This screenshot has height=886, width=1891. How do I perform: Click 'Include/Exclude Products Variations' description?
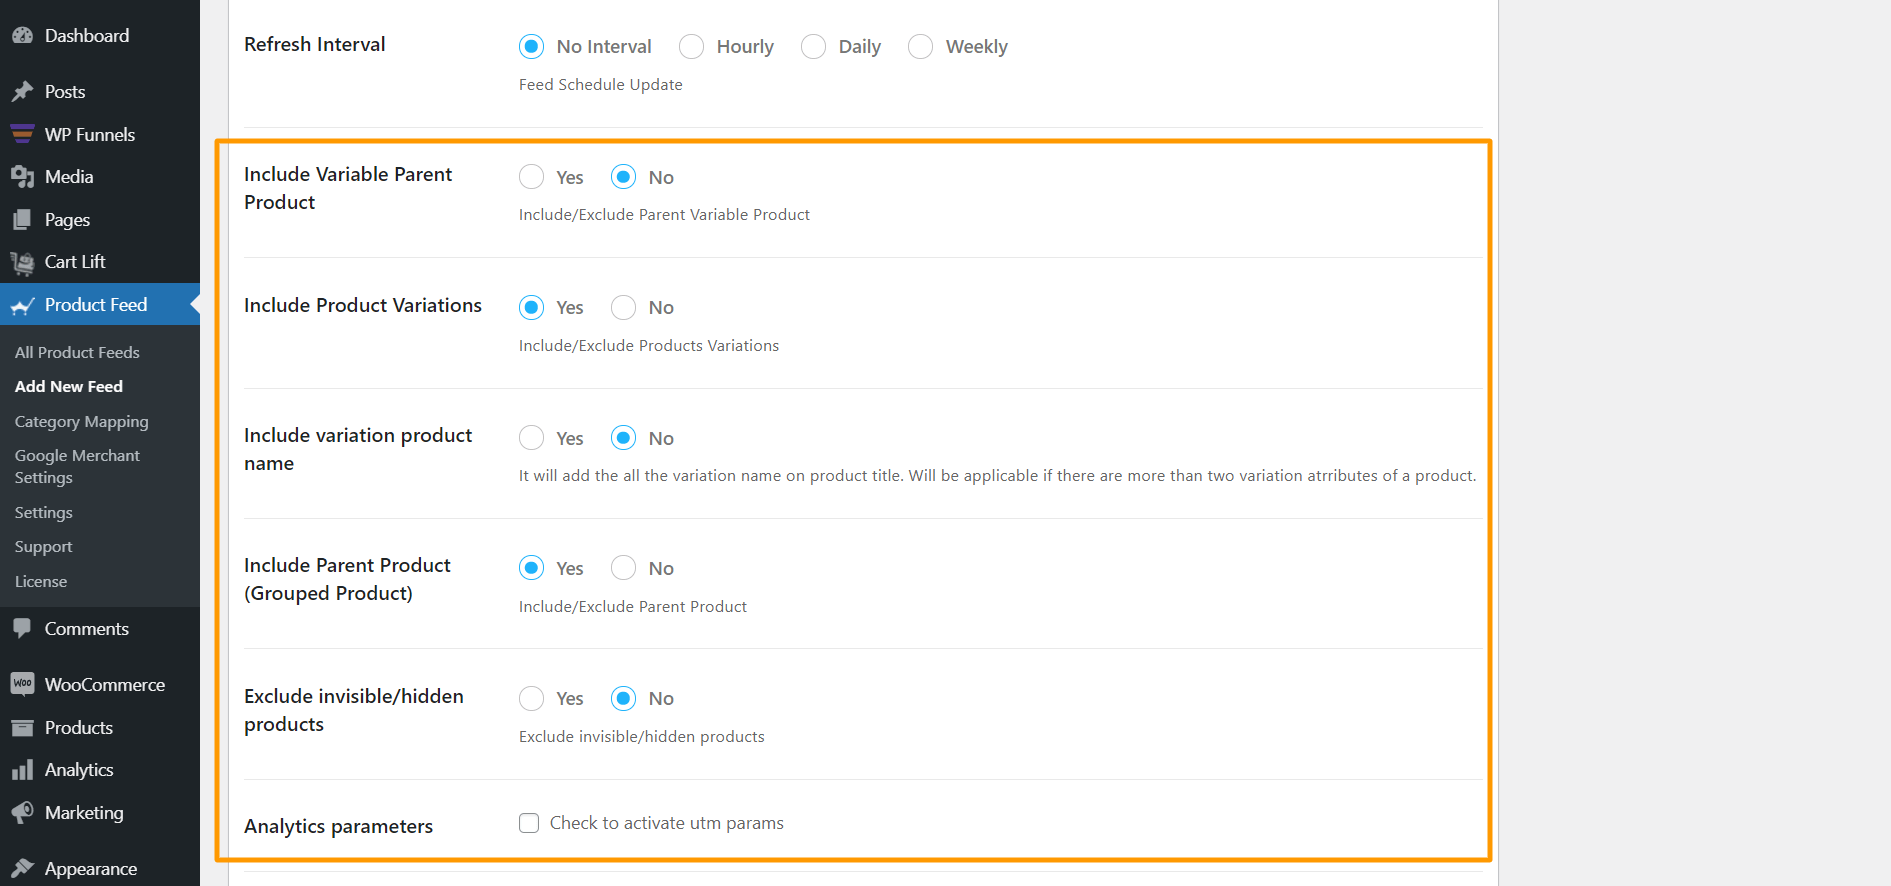pyautogui.click(x=649, y=346)
